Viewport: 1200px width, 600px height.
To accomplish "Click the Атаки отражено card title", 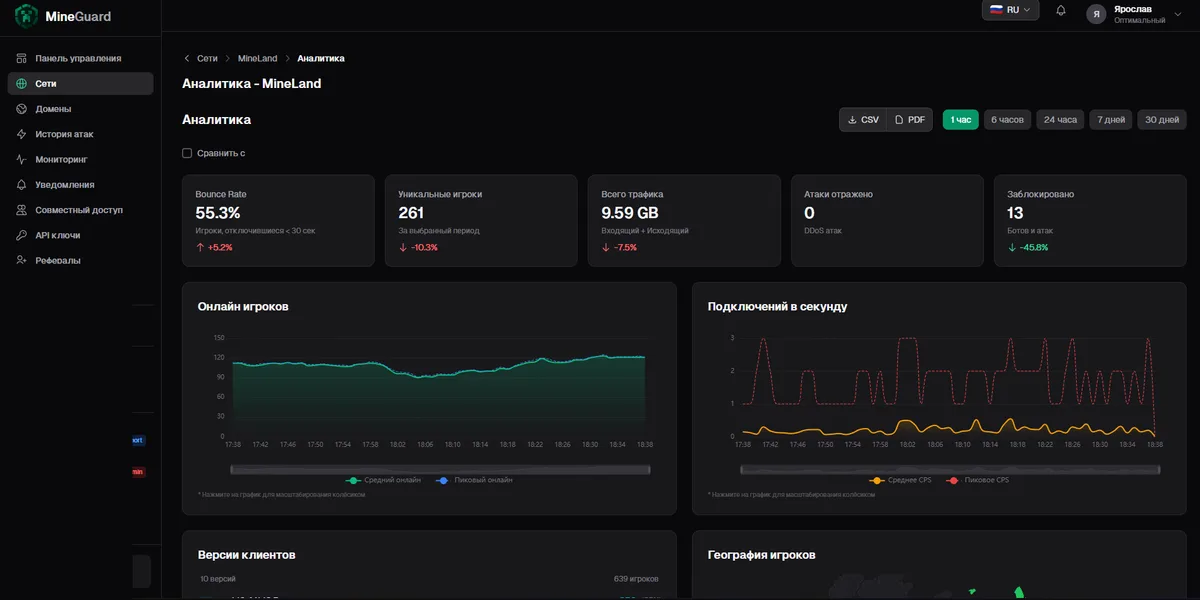I will [838, 194].
